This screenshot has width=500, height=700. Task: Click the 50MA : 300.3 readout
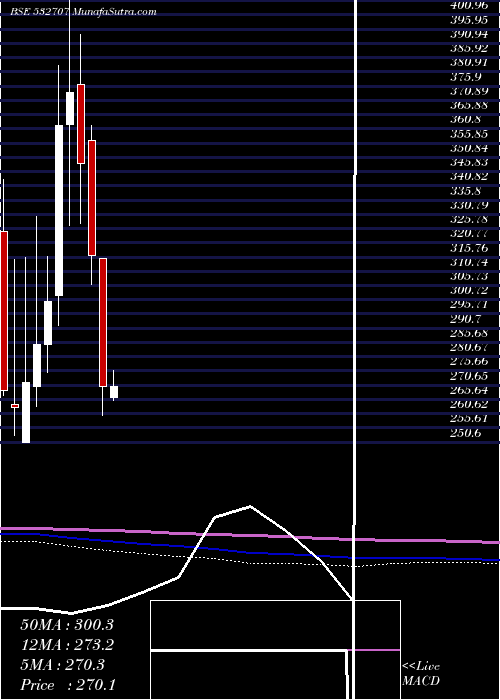click(x=67, y=625)
